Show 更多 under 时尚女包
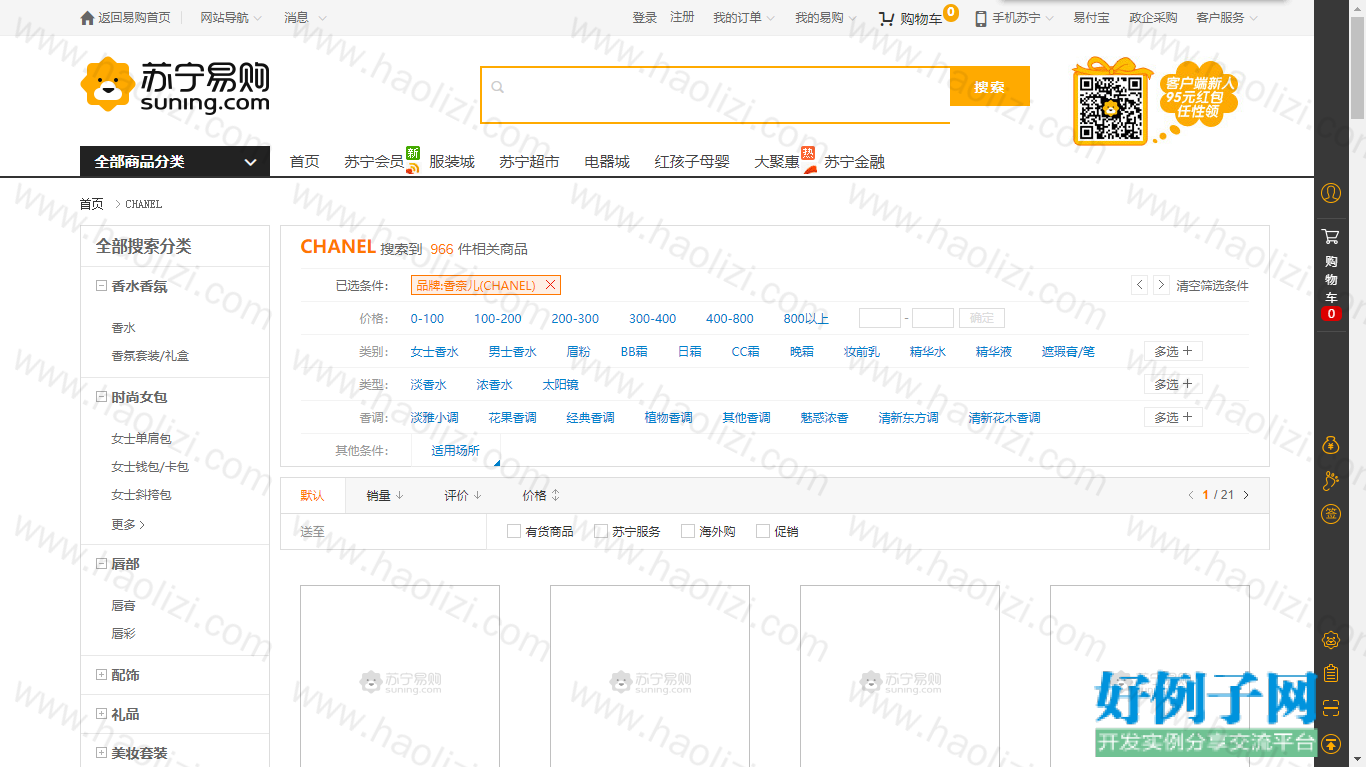 (128, 524)
